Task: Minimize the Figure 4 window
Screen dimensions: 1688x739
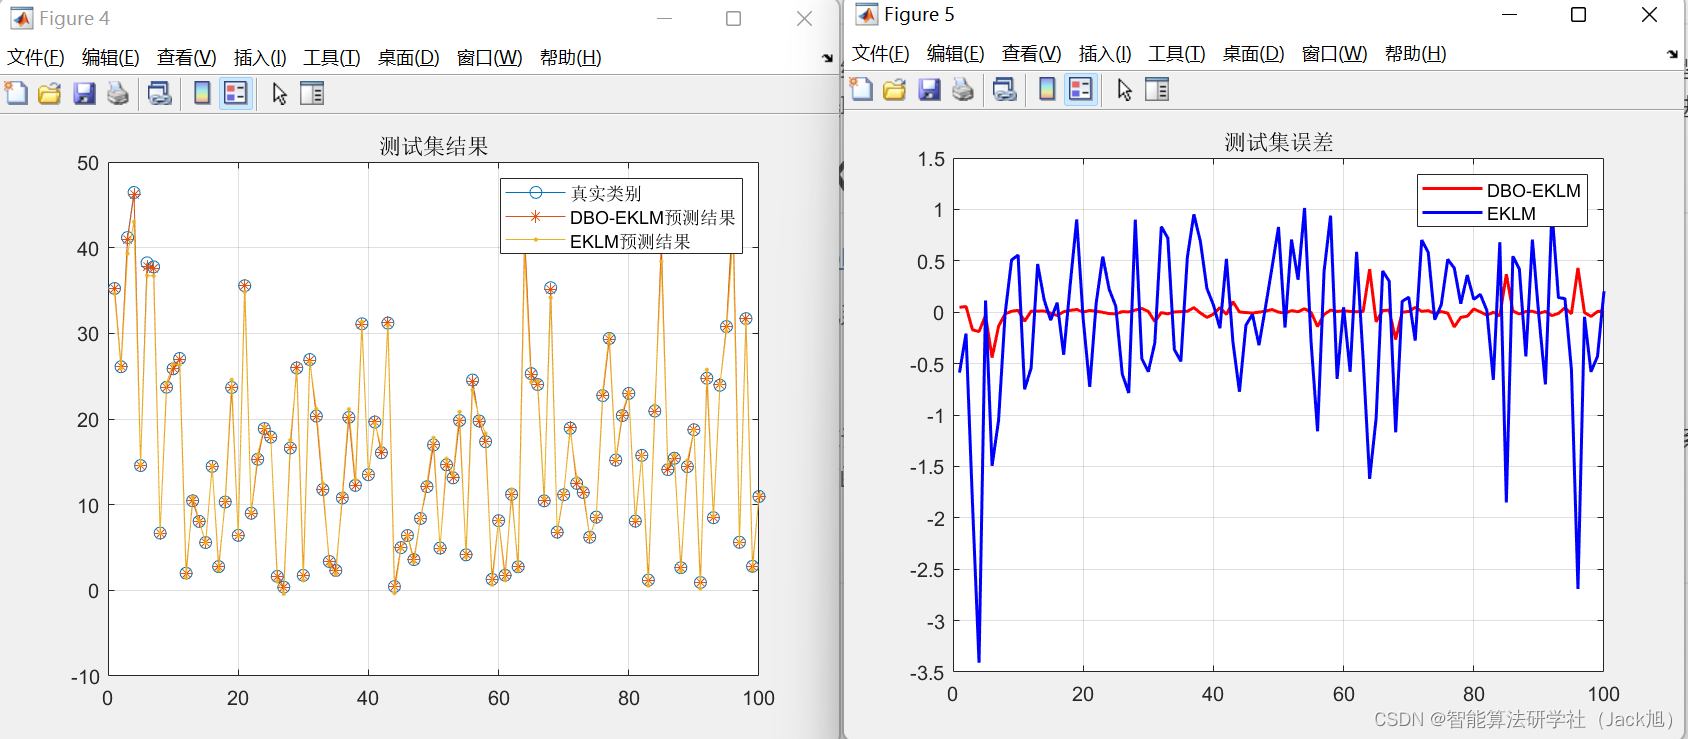Action: (664, 18)
